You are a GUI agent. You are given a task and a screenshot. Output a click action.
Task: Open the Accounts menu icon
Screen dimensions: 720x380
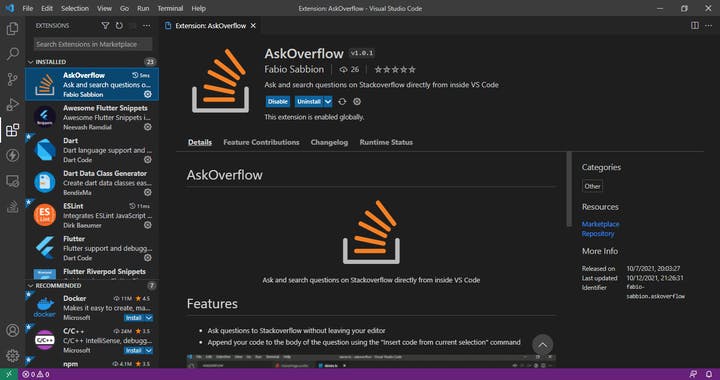tap(12, 330)
